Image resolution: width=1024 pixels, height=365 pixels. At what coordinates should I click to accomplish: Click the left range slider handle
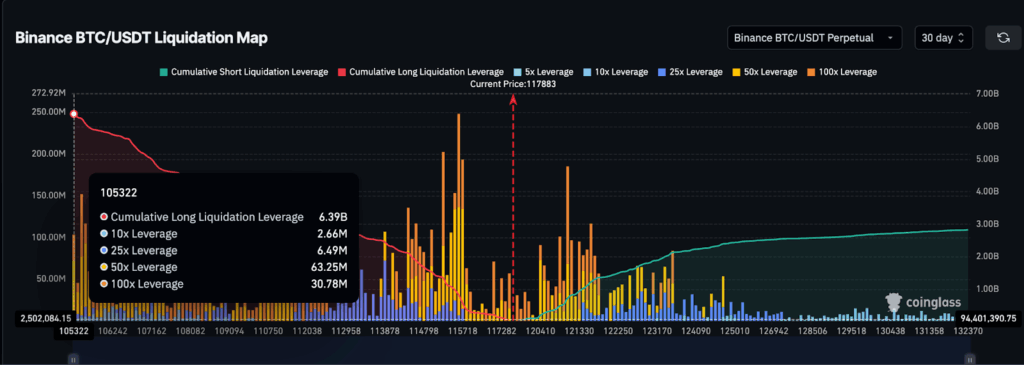click(x=73, y=359)
